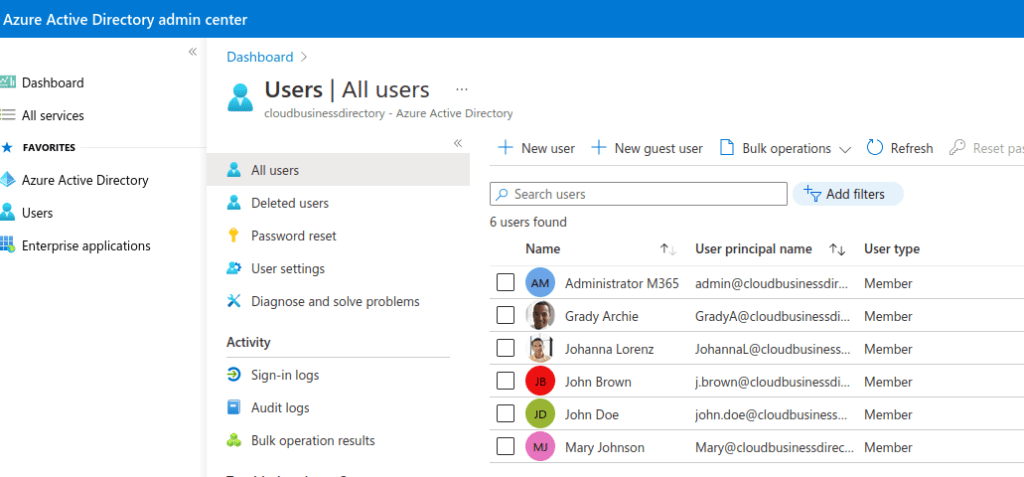Click the All services list icon
This screenshot has width=1024, height=477.
coord(7,115)
